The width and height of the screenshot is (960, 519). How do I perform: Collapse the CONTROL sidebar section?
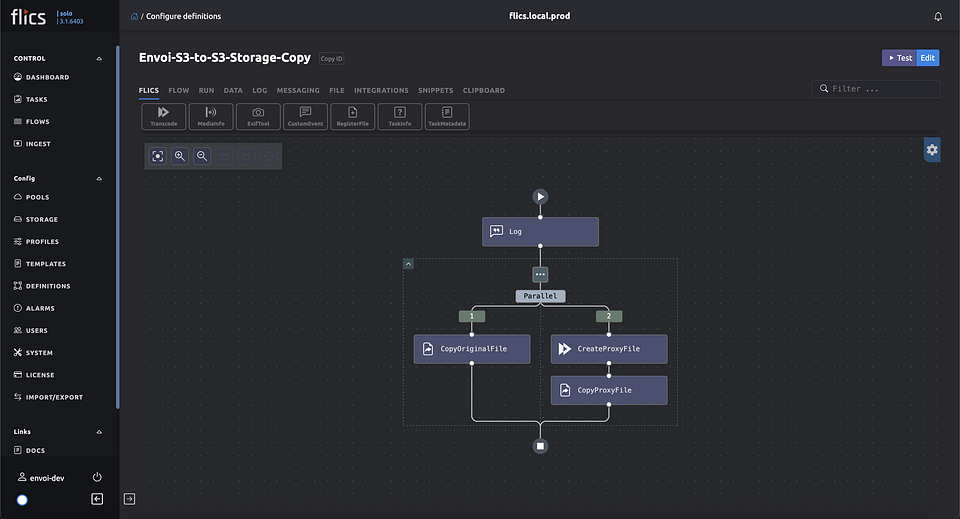click(x=98, y=59)
